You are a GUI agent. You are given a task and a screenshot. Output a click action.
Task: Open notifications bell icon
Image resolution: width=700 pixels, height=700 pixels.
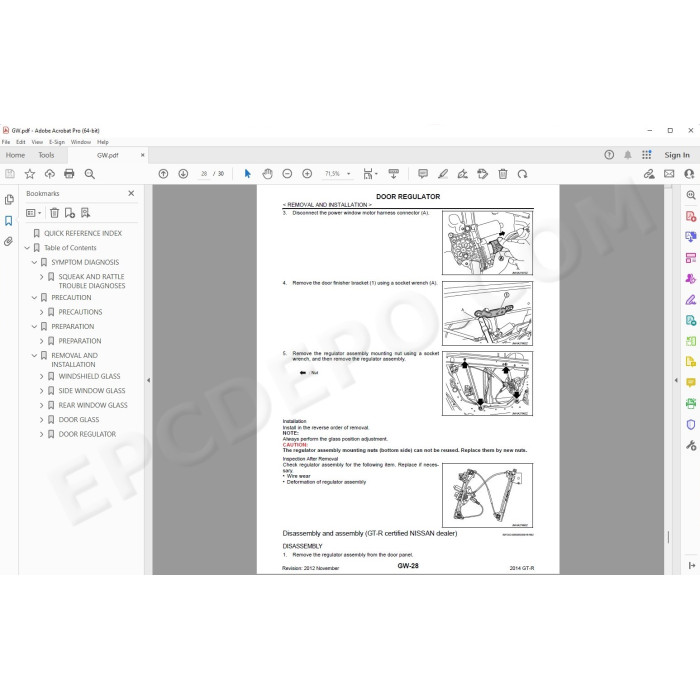click(x=628, y=155)
